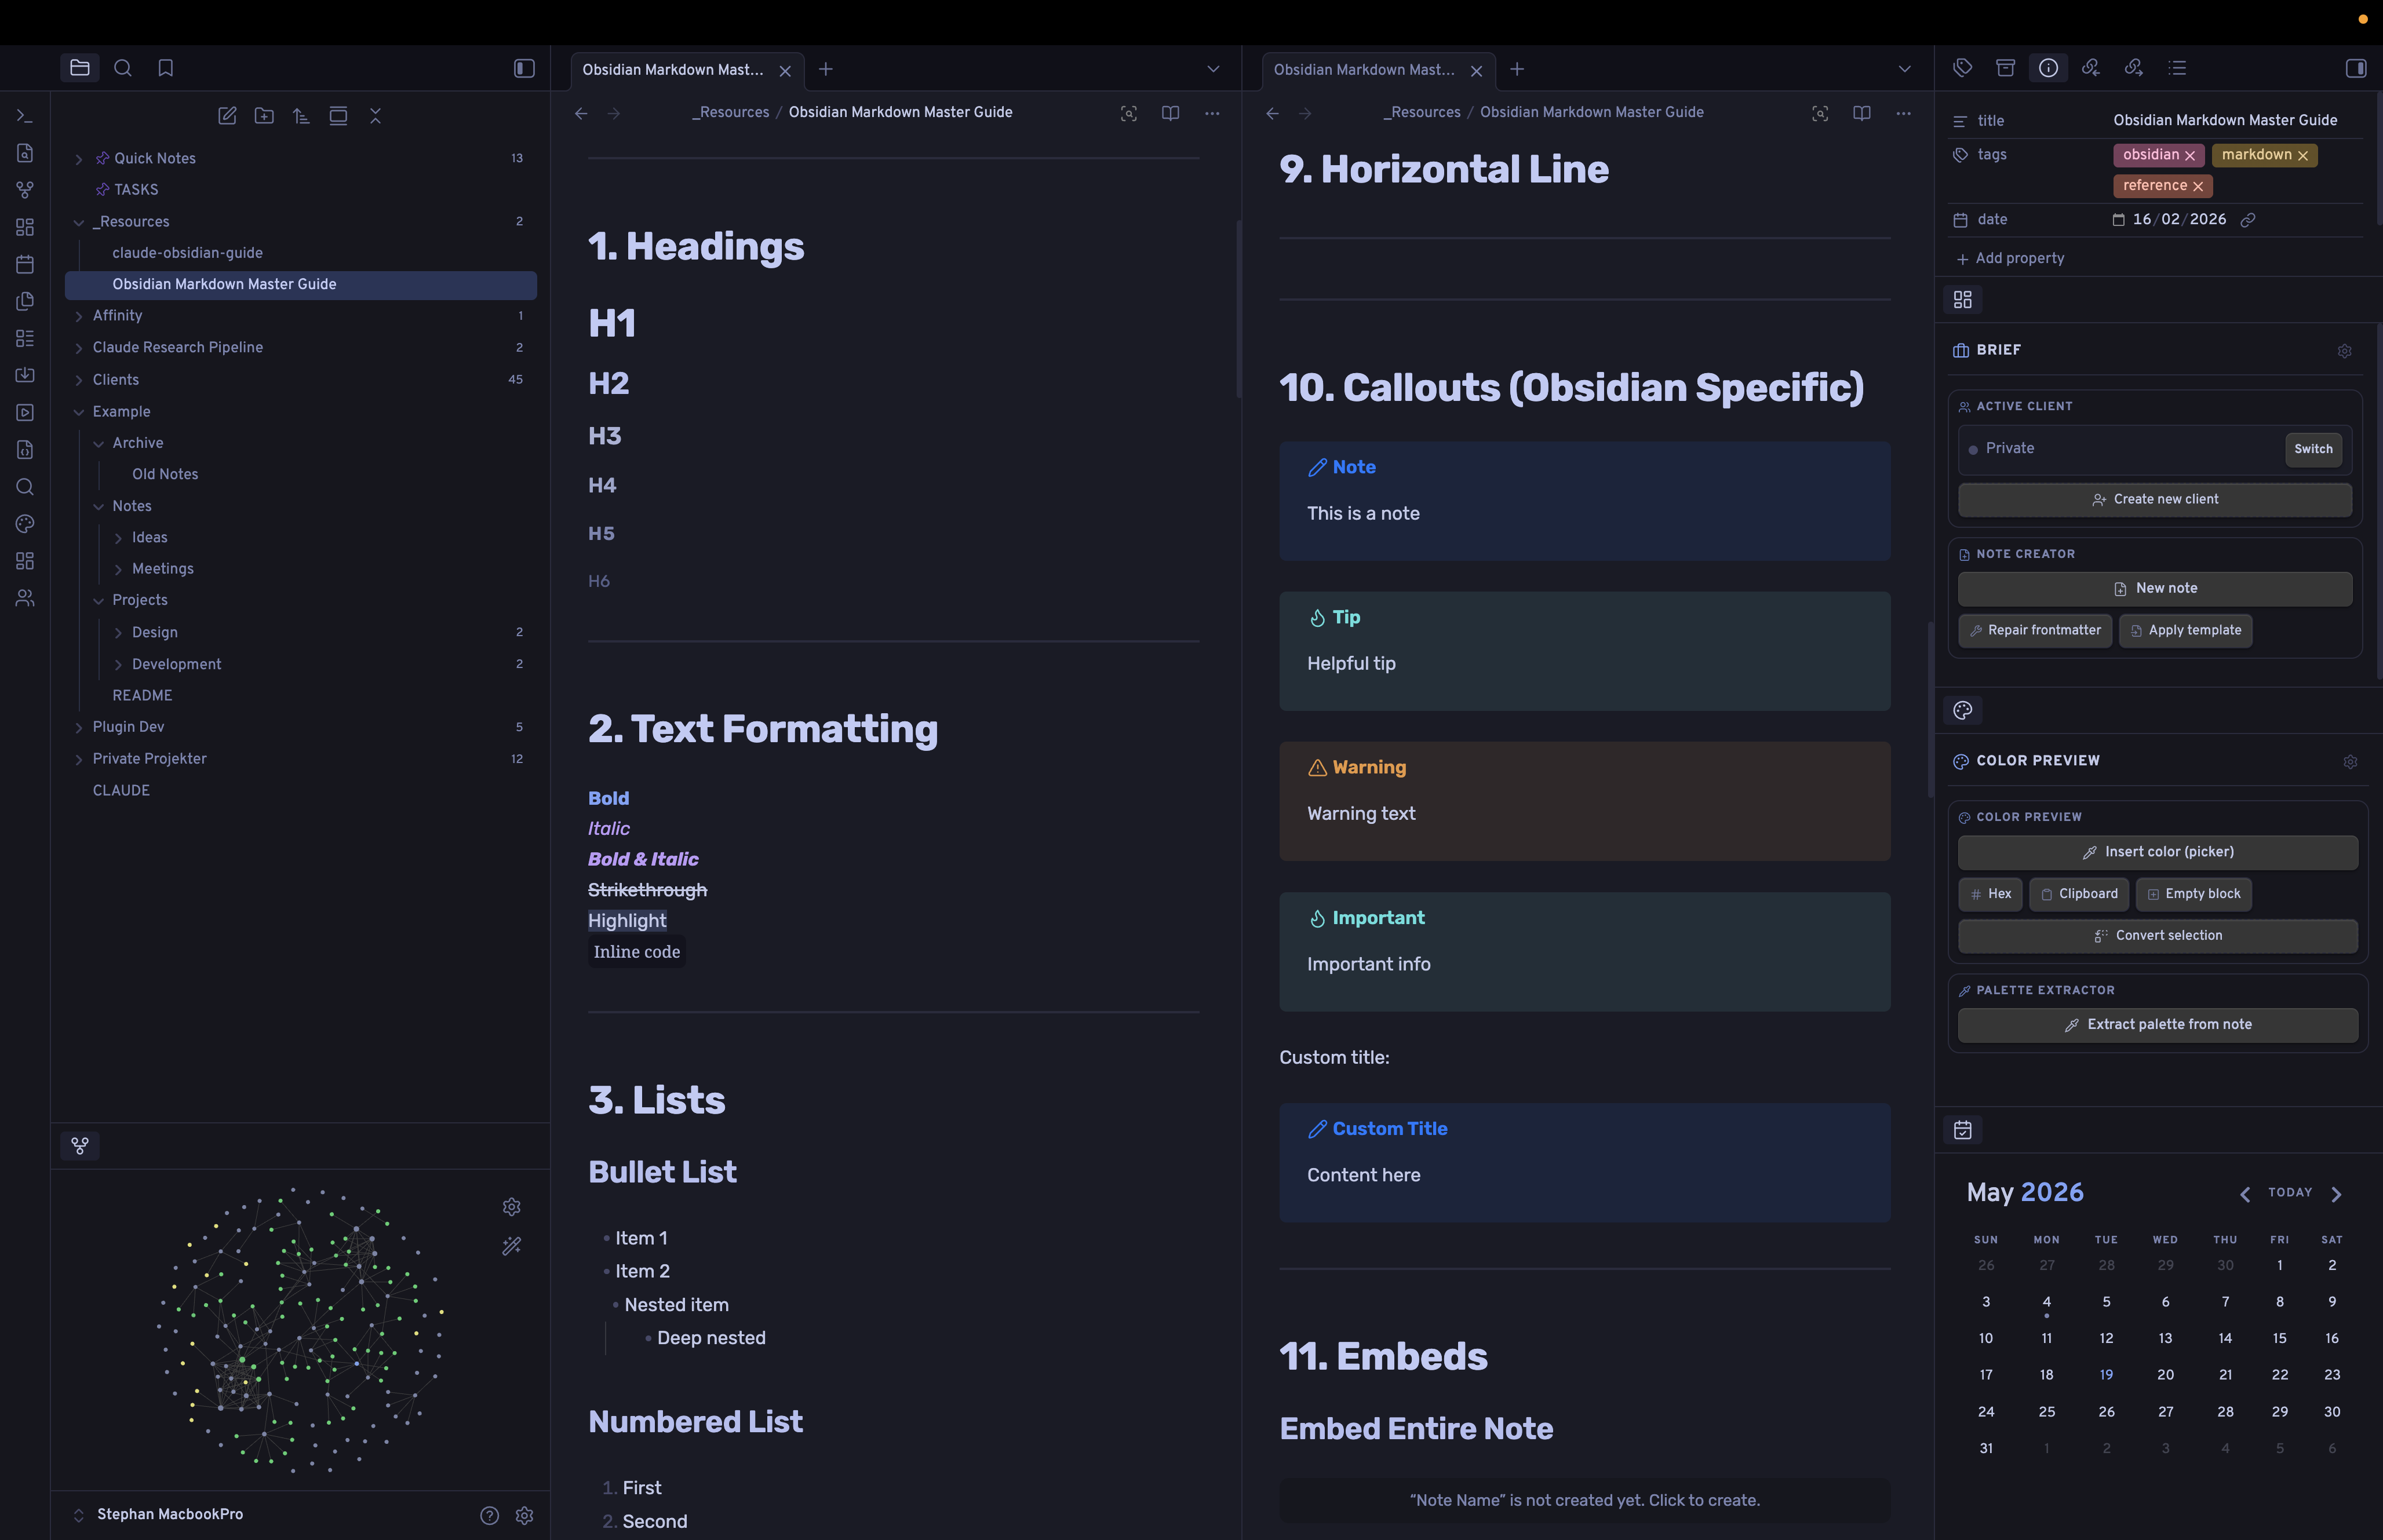Viewport: 2383px width, 1540px height.
Task: Collapse the Example folder
Action: (x=79, y=412)
